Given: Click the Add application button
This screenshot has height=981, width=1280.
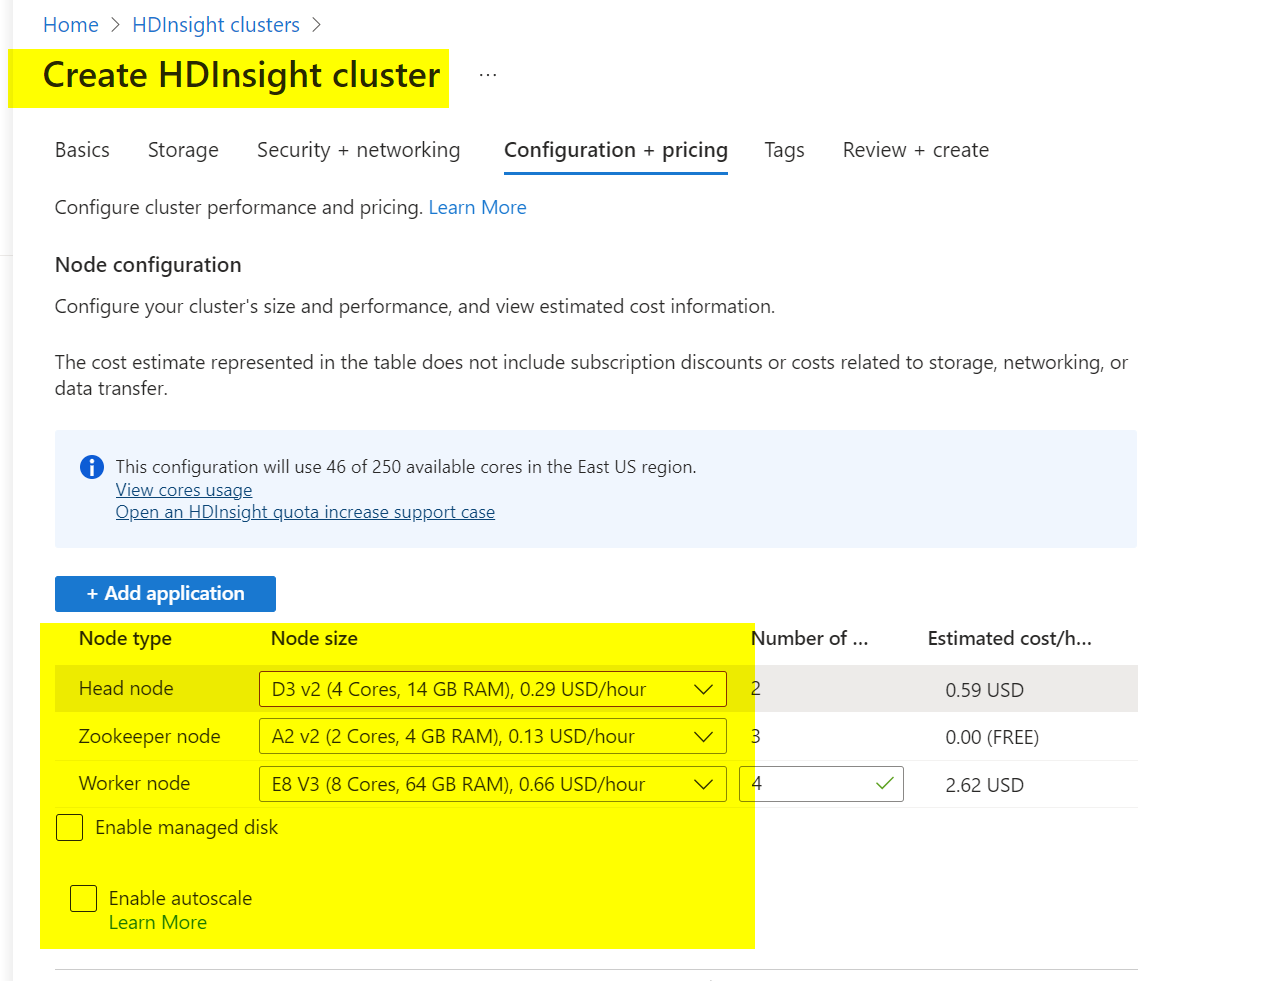Looking at the screenshot, I should tap(165, 594).
